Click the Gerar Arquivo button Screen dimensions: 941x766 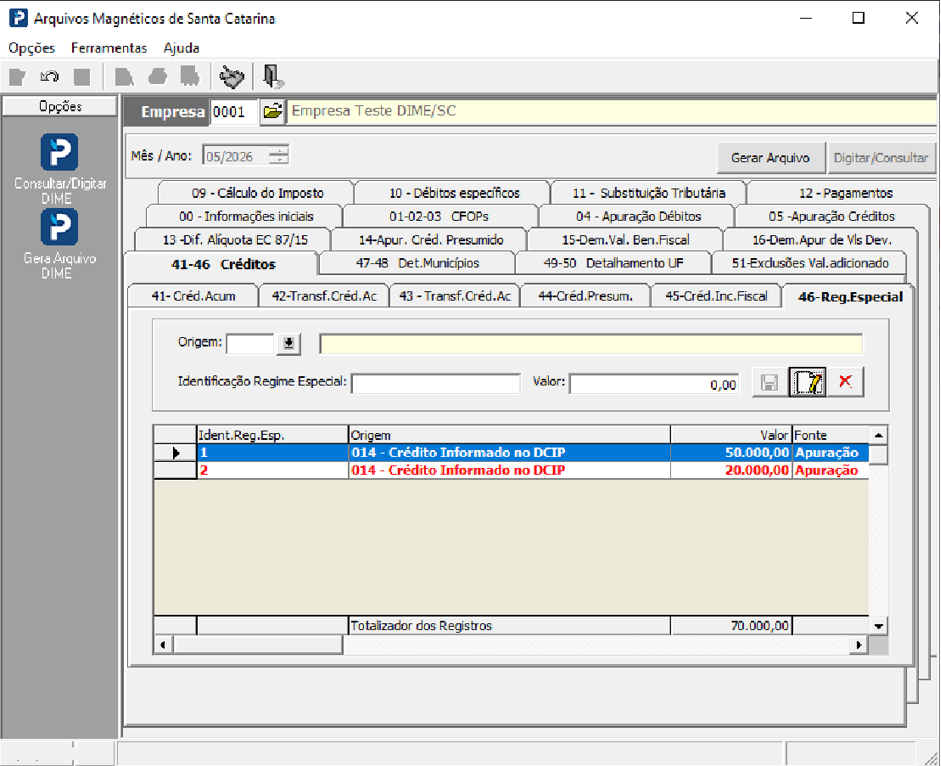click(770, 158)
